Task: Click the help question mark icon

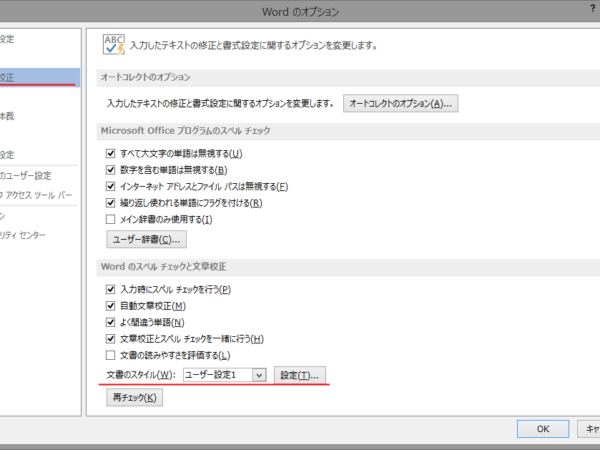Action: pos(593,8)
